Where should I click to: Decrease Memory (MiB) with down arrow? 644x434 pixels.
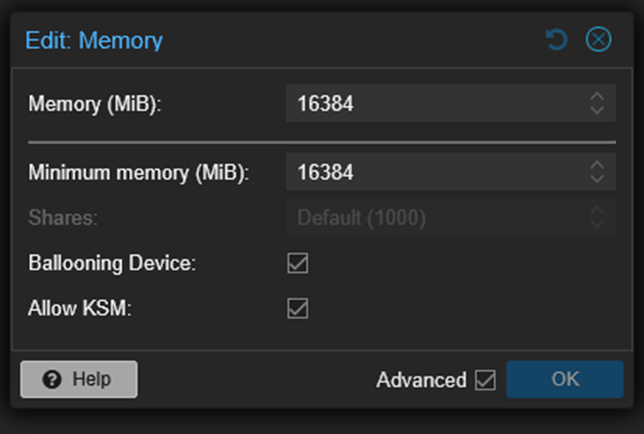[597, 109]
